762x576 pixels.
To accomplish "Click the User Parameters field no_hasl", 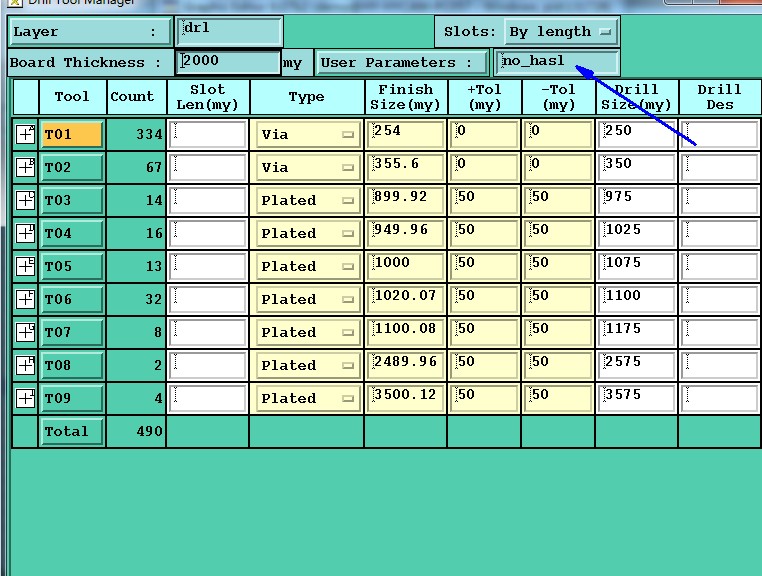I will pos(556,62).
